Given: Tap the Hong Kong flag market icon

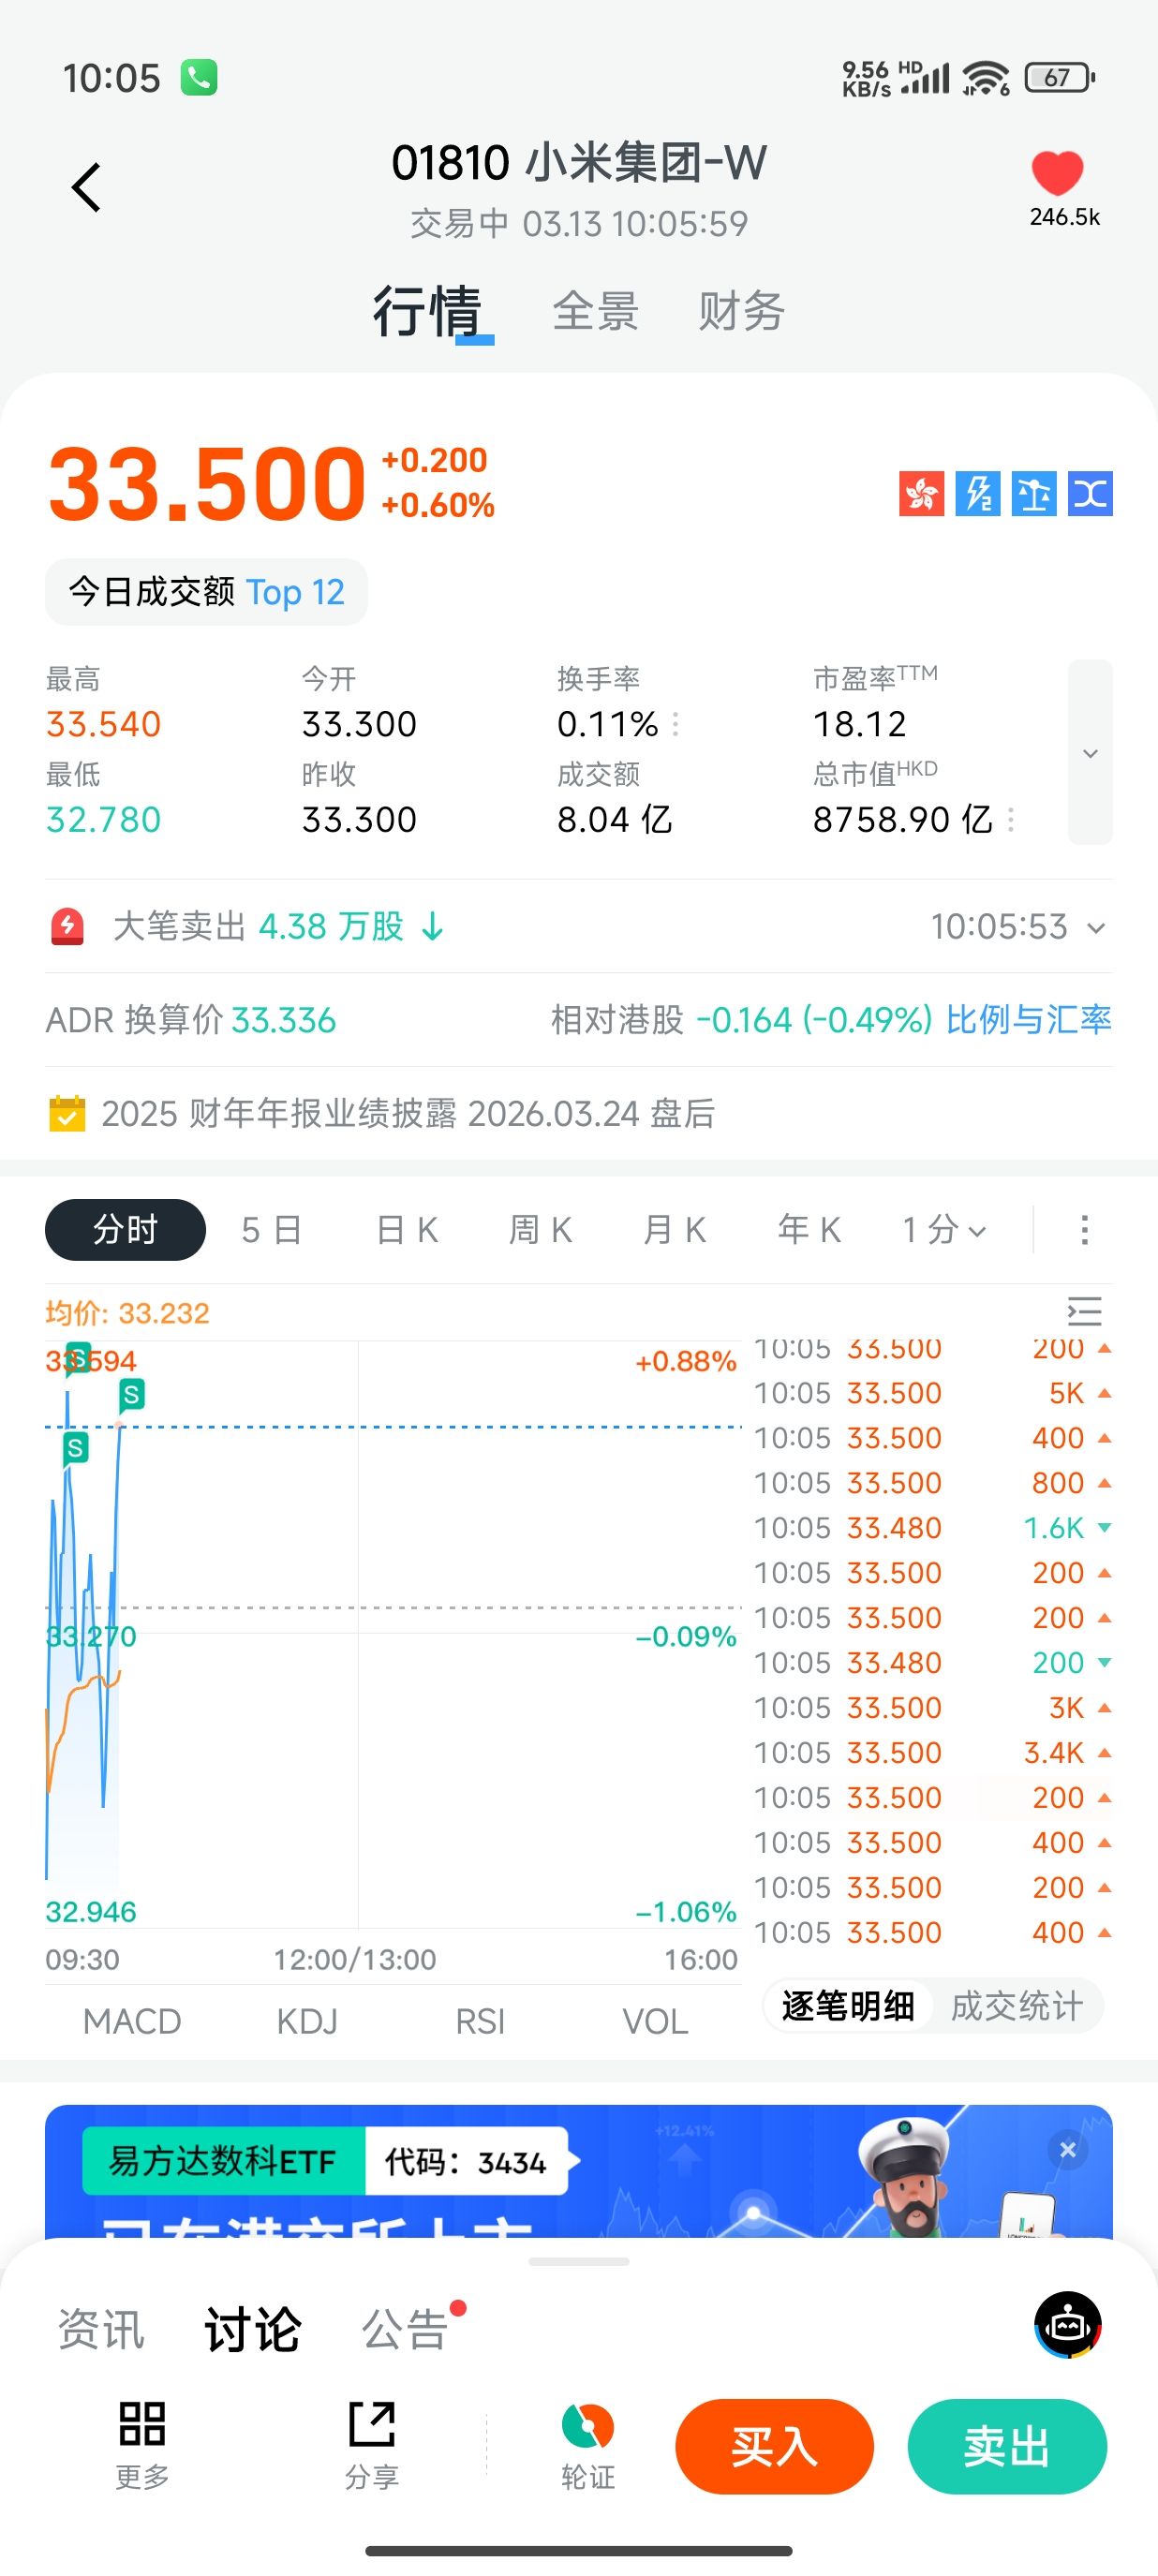Looking at the screenshot, I should pos(921,493).
